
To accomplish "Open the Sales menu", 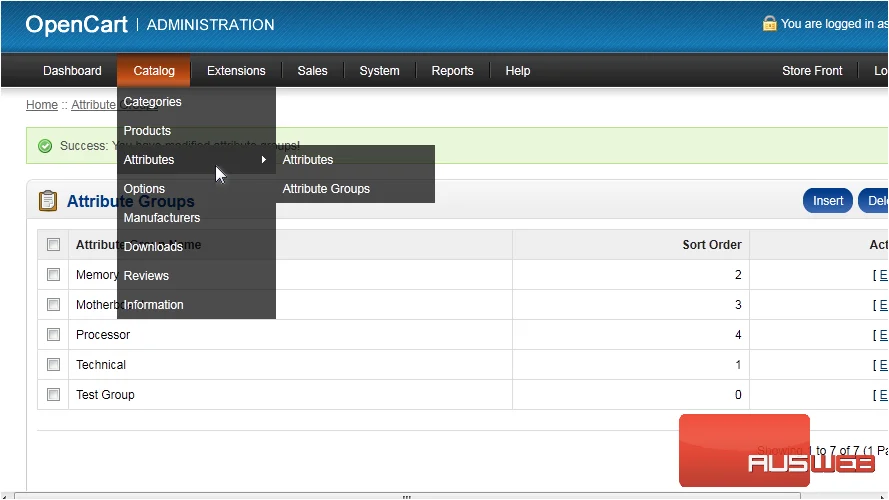I will point(312,71).
